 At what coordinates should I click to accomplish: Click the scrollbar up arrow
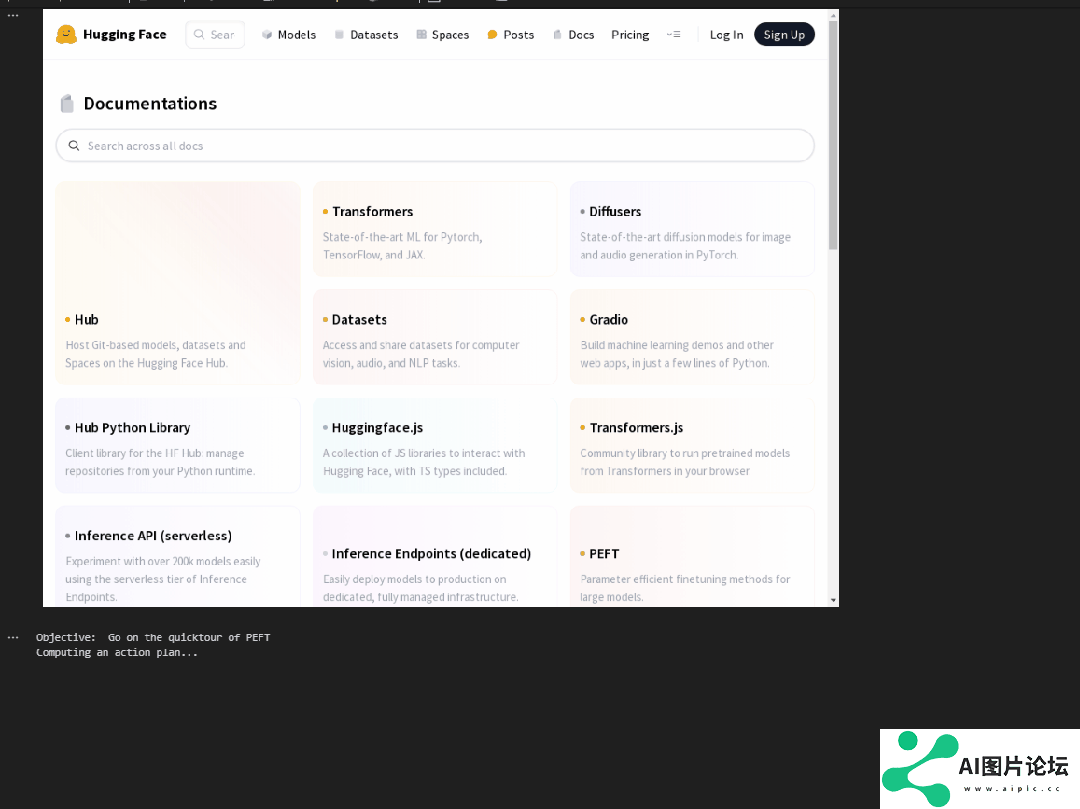click(833, 14)
